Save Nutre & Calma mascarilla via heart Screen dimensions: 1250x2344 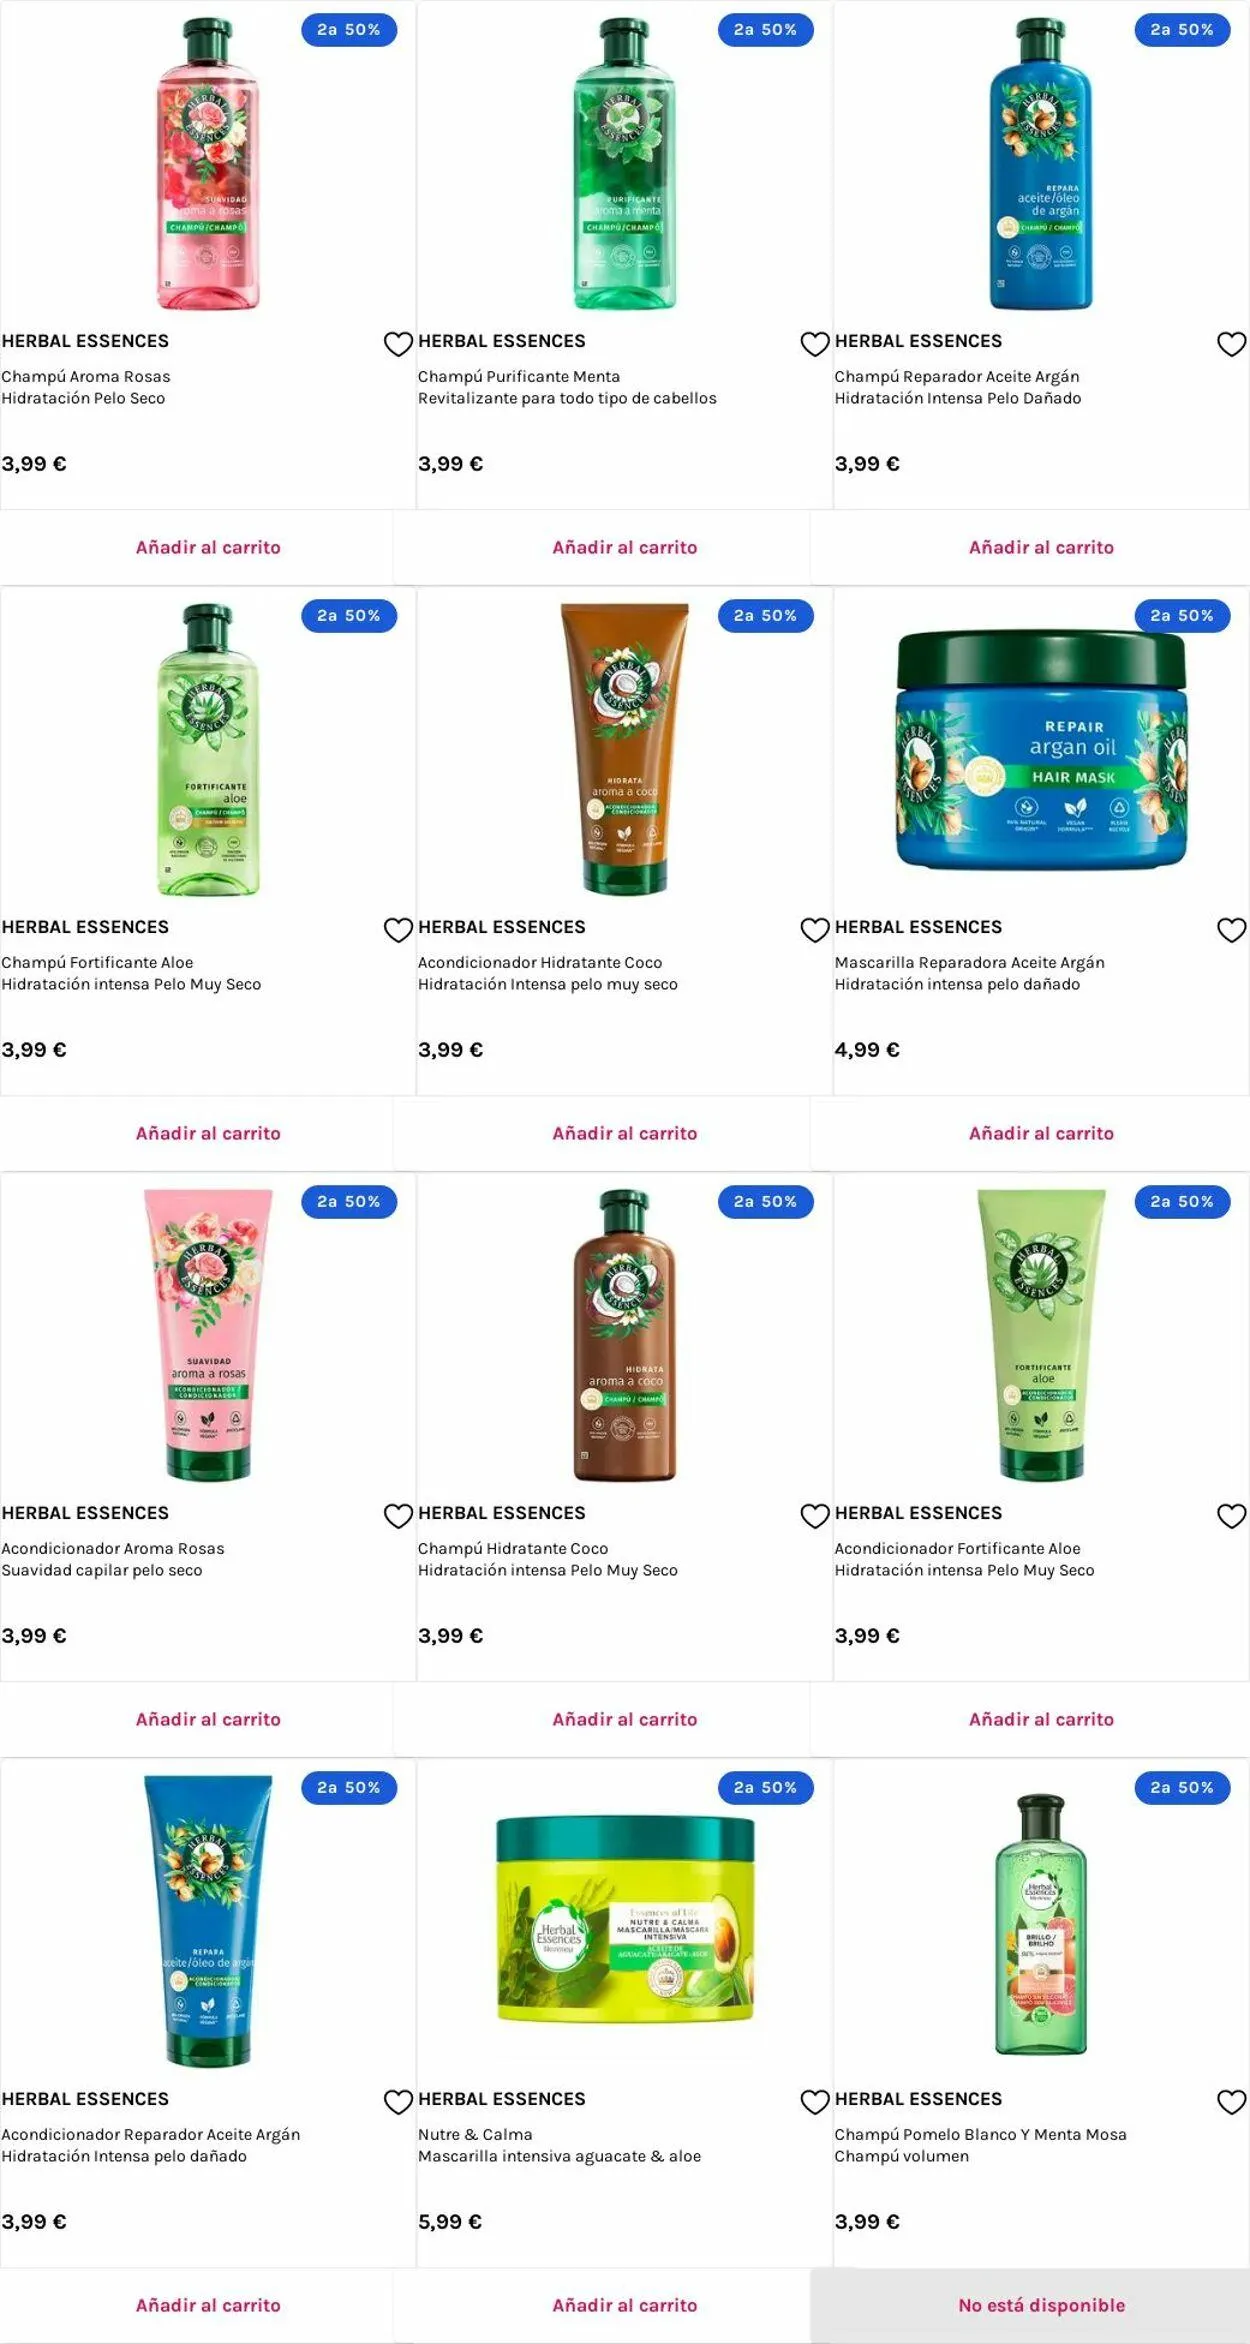pos(815,2102)
